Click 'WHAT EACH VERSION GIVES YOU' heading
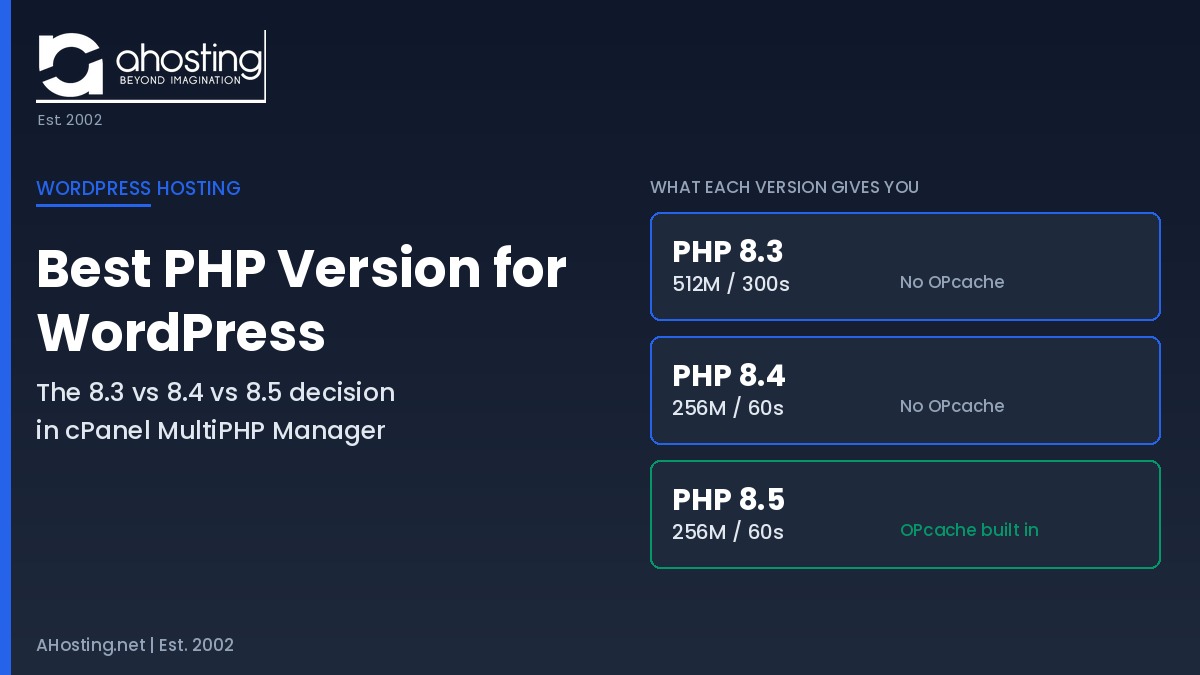1200x675 pixels. pyautogui.click(x=784, y=187)
